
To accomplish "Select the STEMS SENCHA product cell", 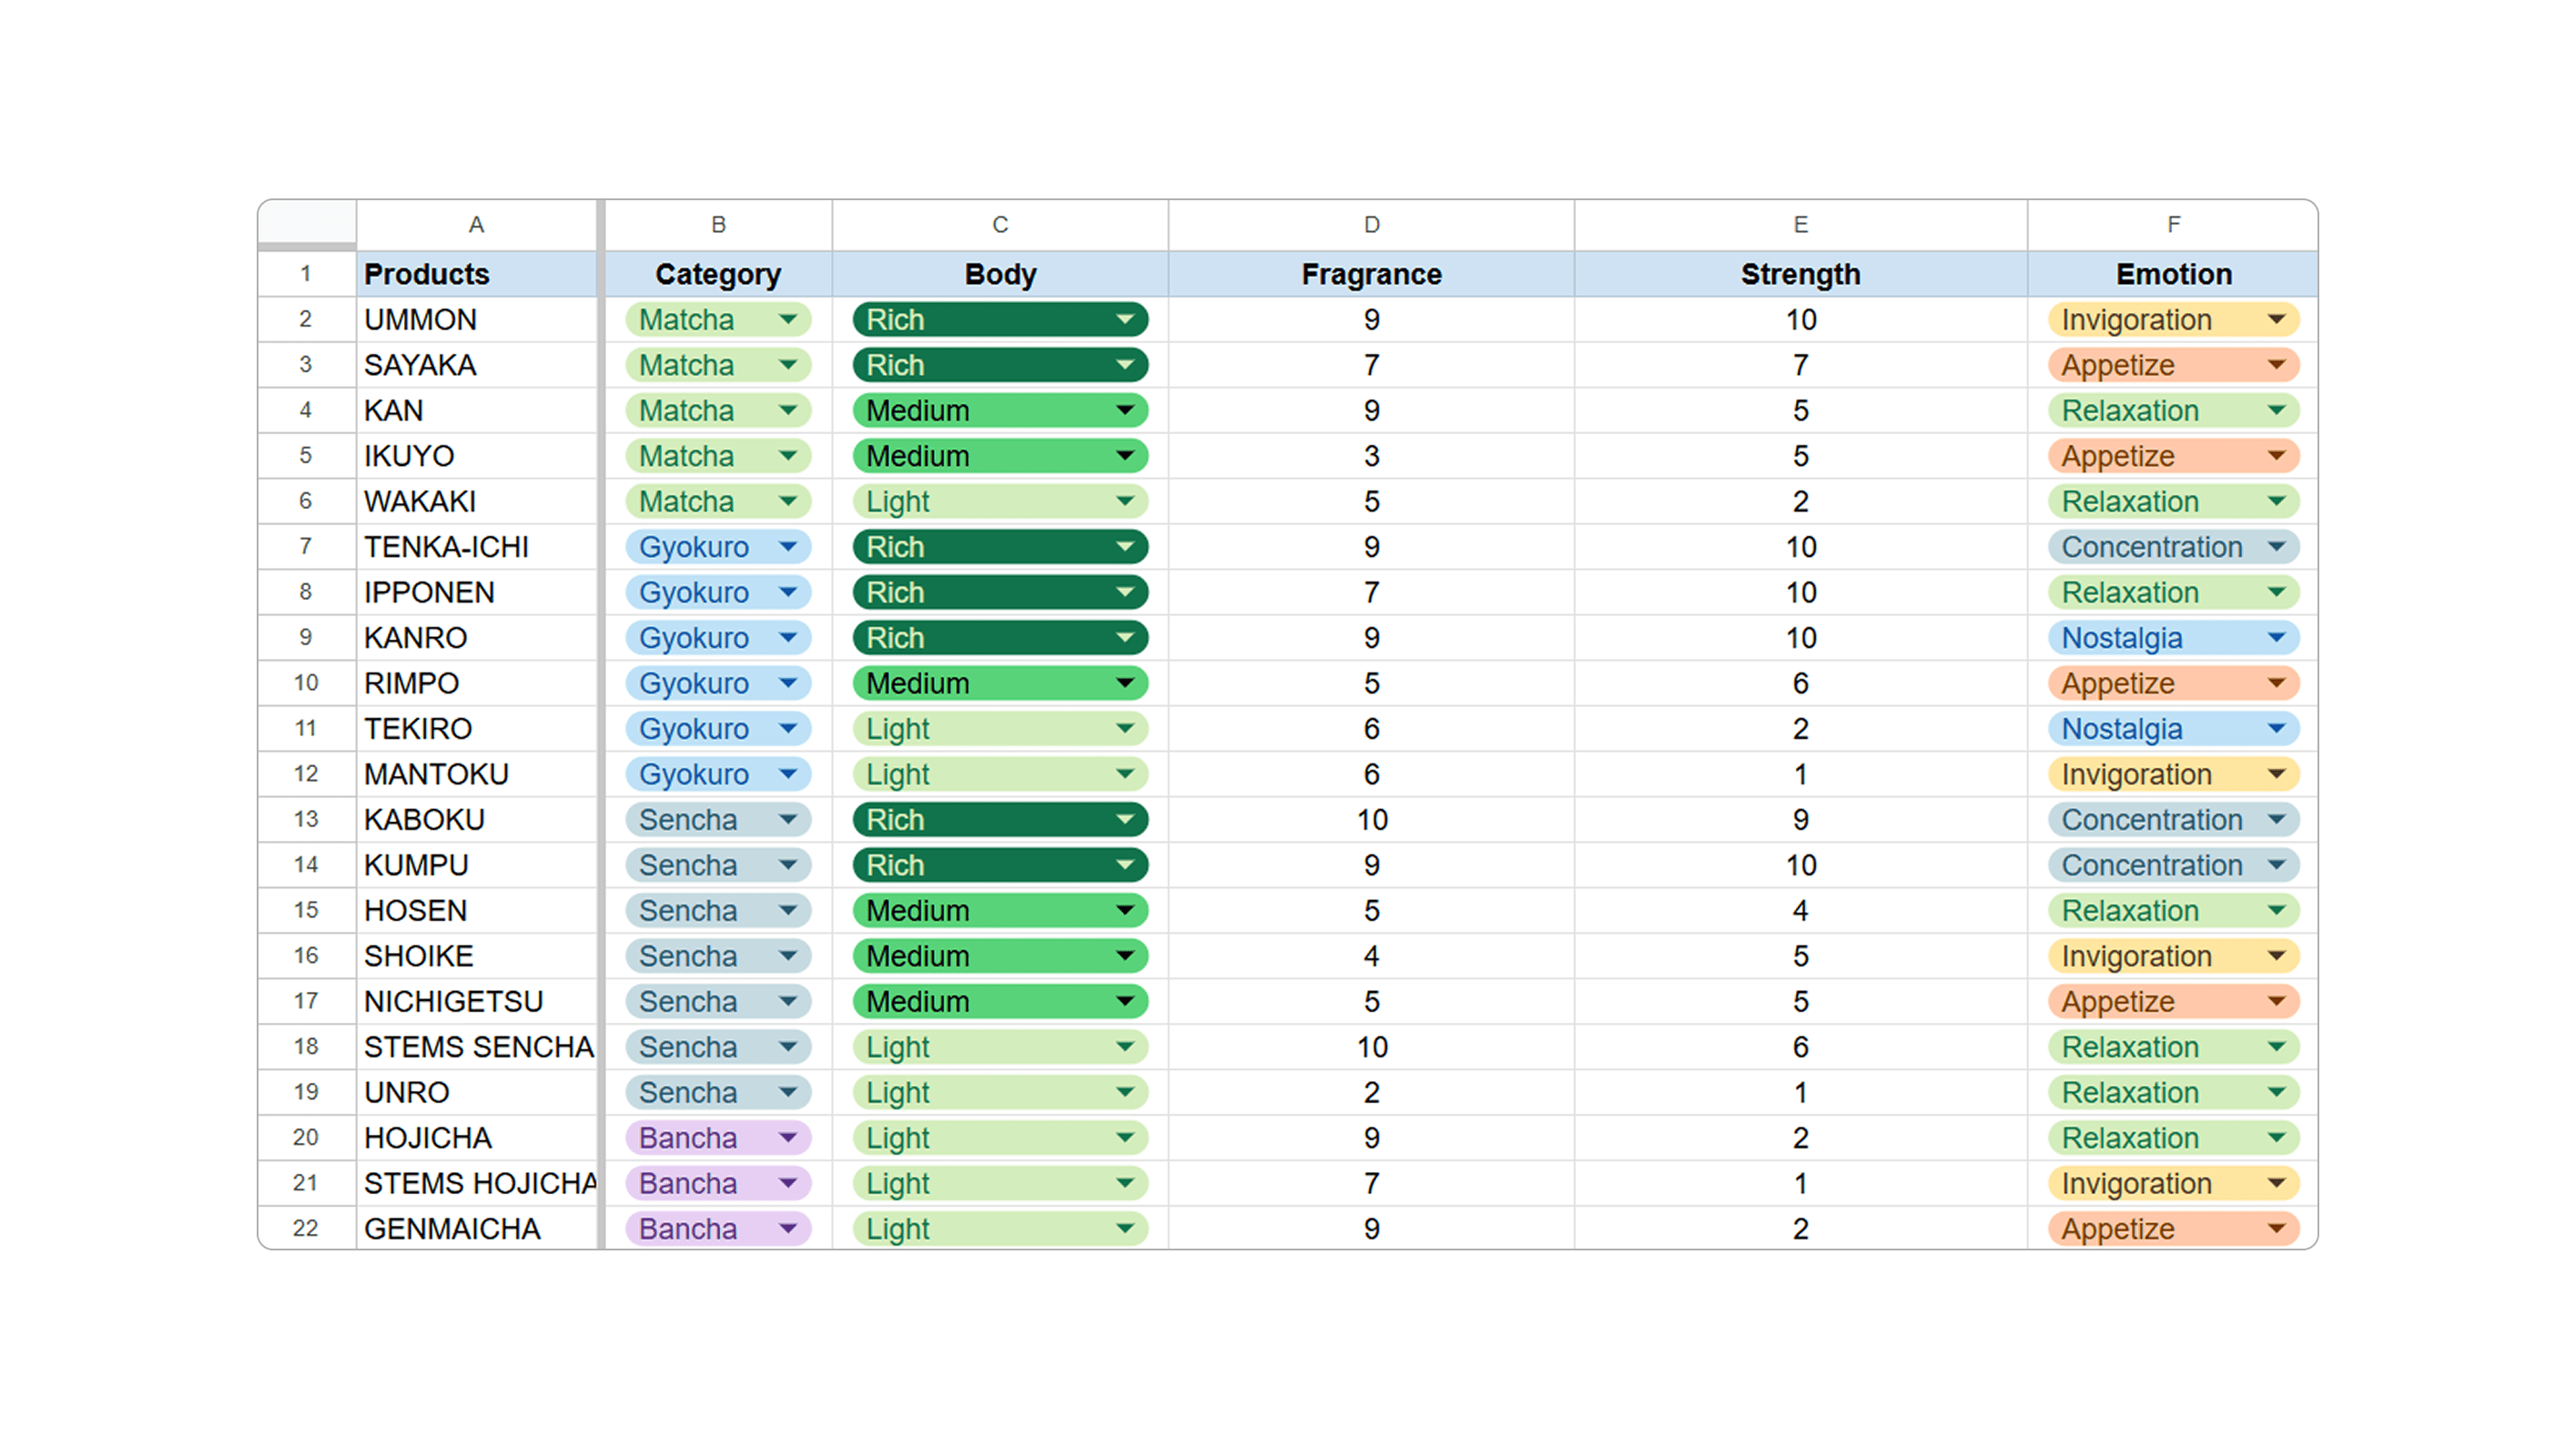I will [x=477, y=1047].
